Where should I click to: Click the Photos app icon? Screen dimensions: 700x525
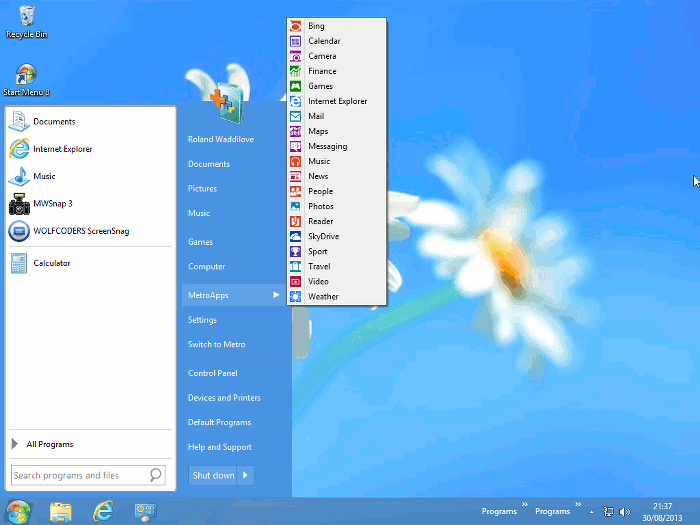[x=295, y=206]
